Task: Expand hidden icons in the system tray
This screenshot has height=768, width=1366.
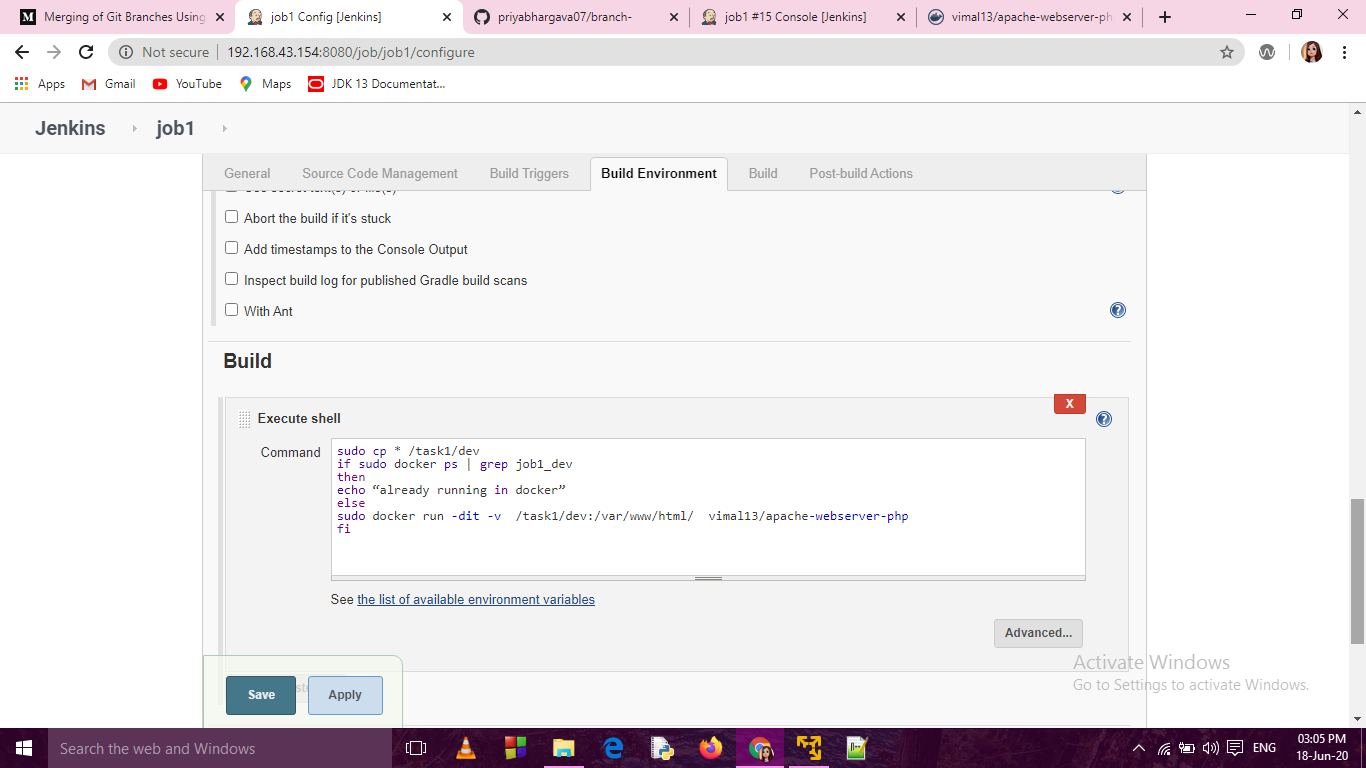Action: coord(1138,747)
